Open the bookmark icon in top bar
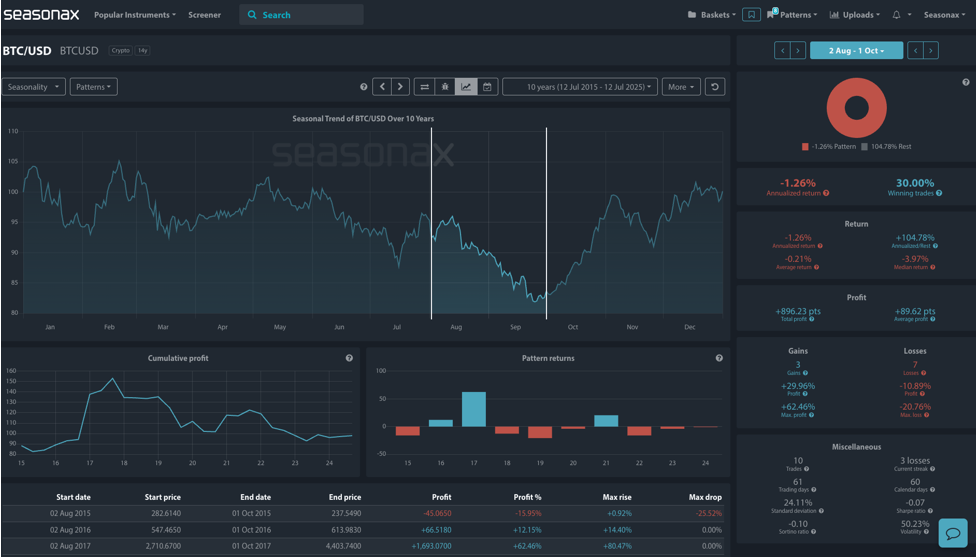Viewport: 976px width, 557px height. click(751, 14)
